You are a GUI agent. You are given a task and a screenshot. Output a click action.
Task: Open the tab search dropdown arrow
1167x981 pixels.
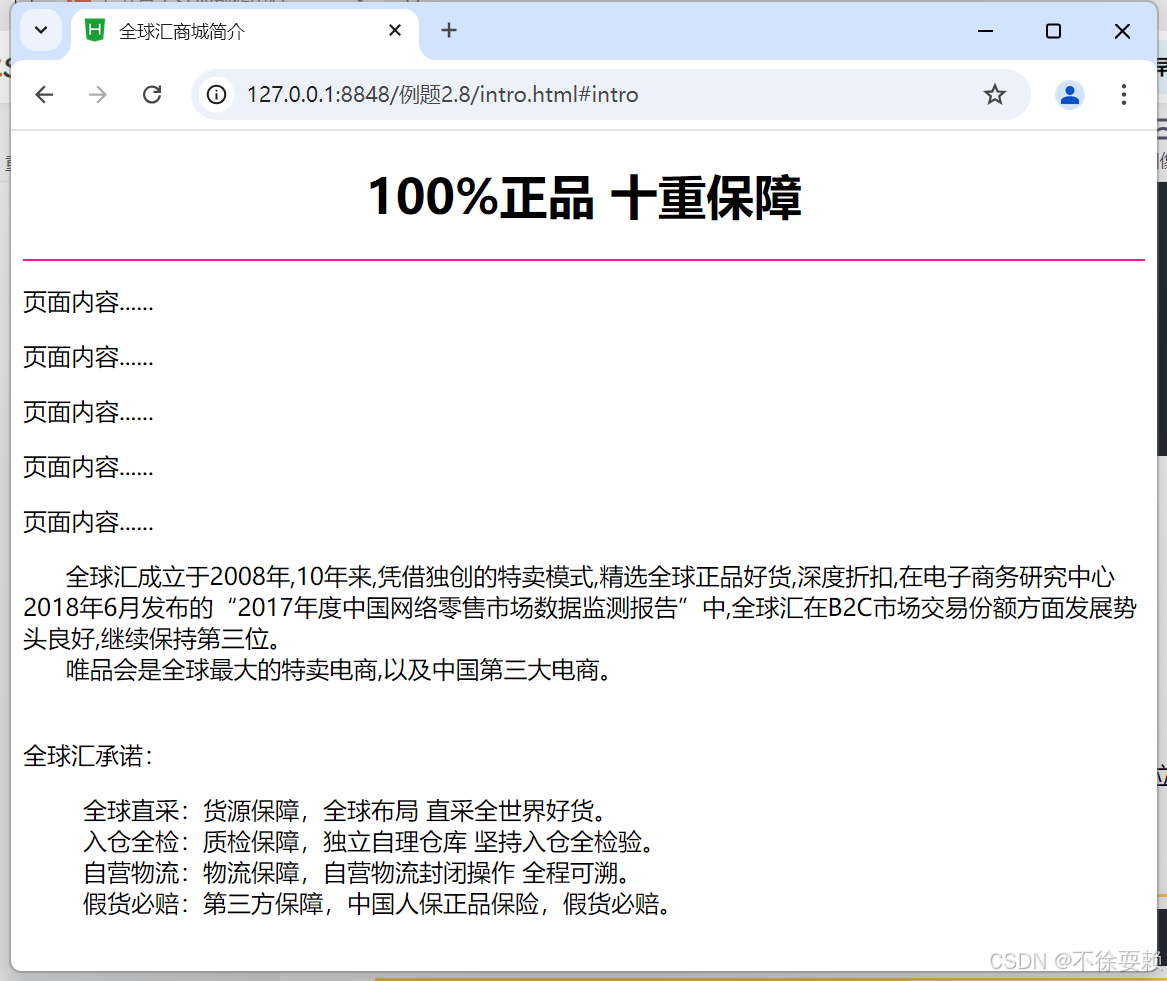click(x=41, y=31)
